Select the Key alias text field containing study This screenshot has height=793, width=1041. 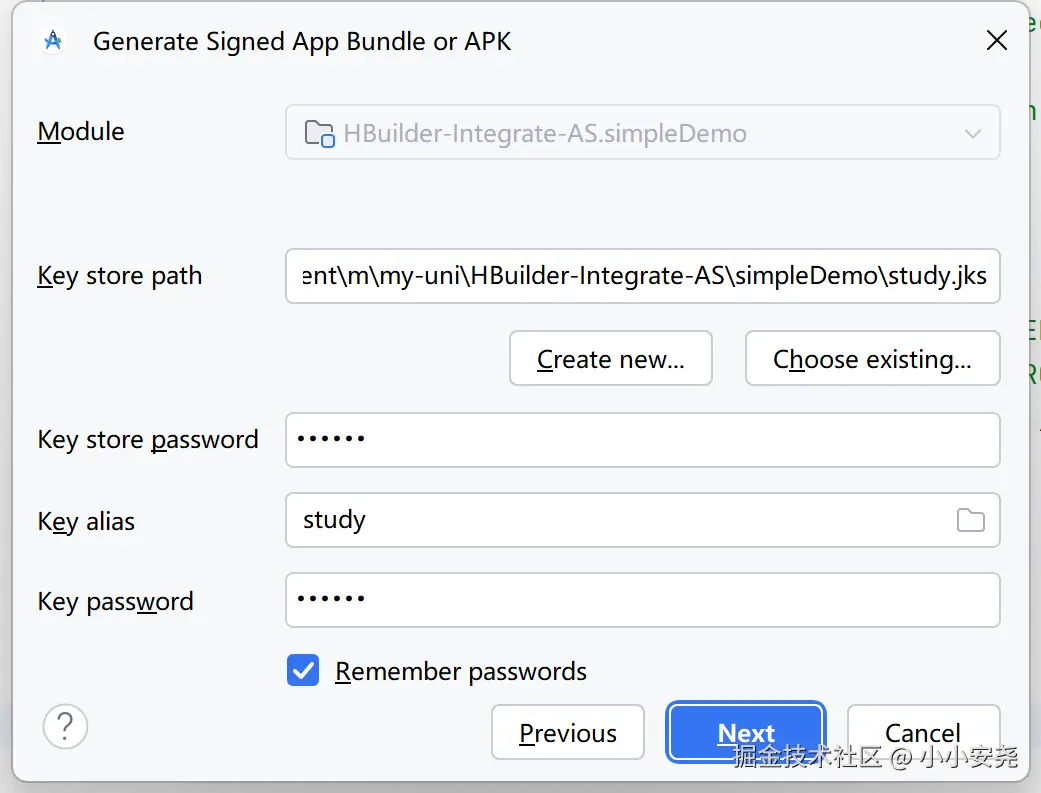click(x=620, y=520)
